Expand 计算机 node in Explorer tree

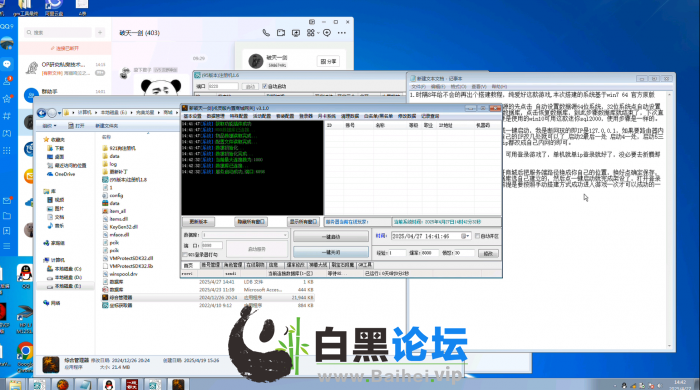(58, 260)
